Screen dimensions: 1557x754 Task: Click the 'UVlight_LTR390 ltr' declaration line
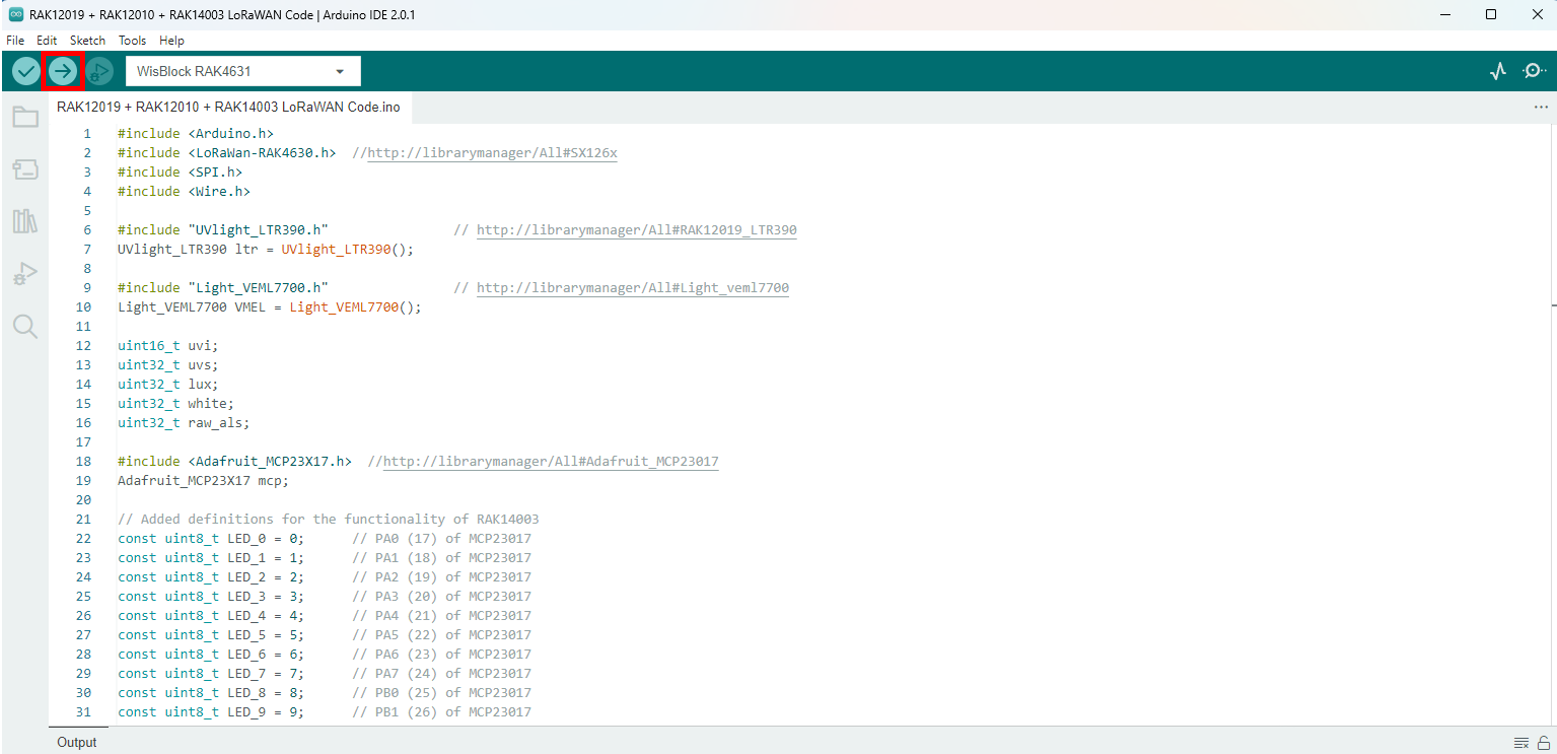pyautogui.click(x=265, y=249)
